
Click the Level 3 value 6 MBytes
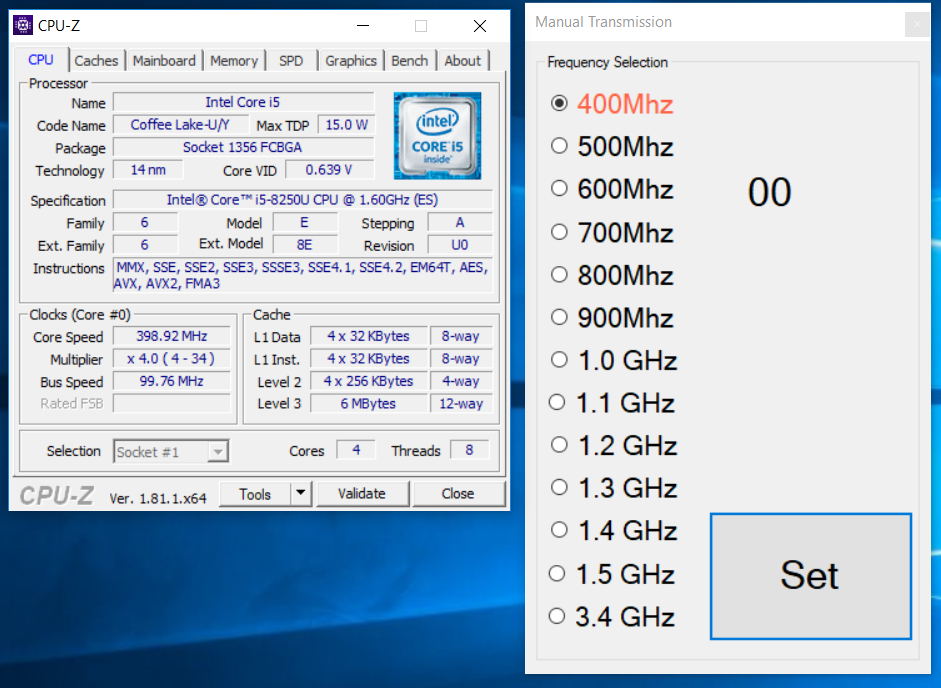368,403
